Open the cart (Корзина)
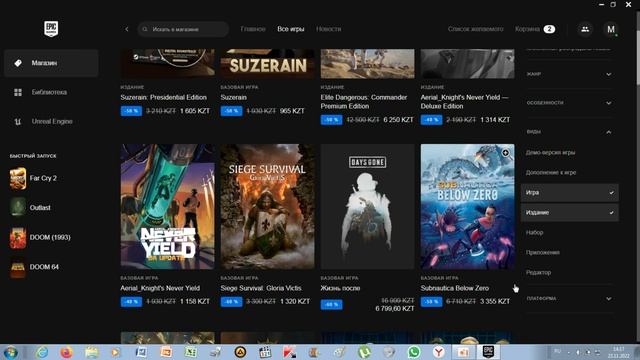The height and width of the screenshot is (360, 640). coord(535,29)
